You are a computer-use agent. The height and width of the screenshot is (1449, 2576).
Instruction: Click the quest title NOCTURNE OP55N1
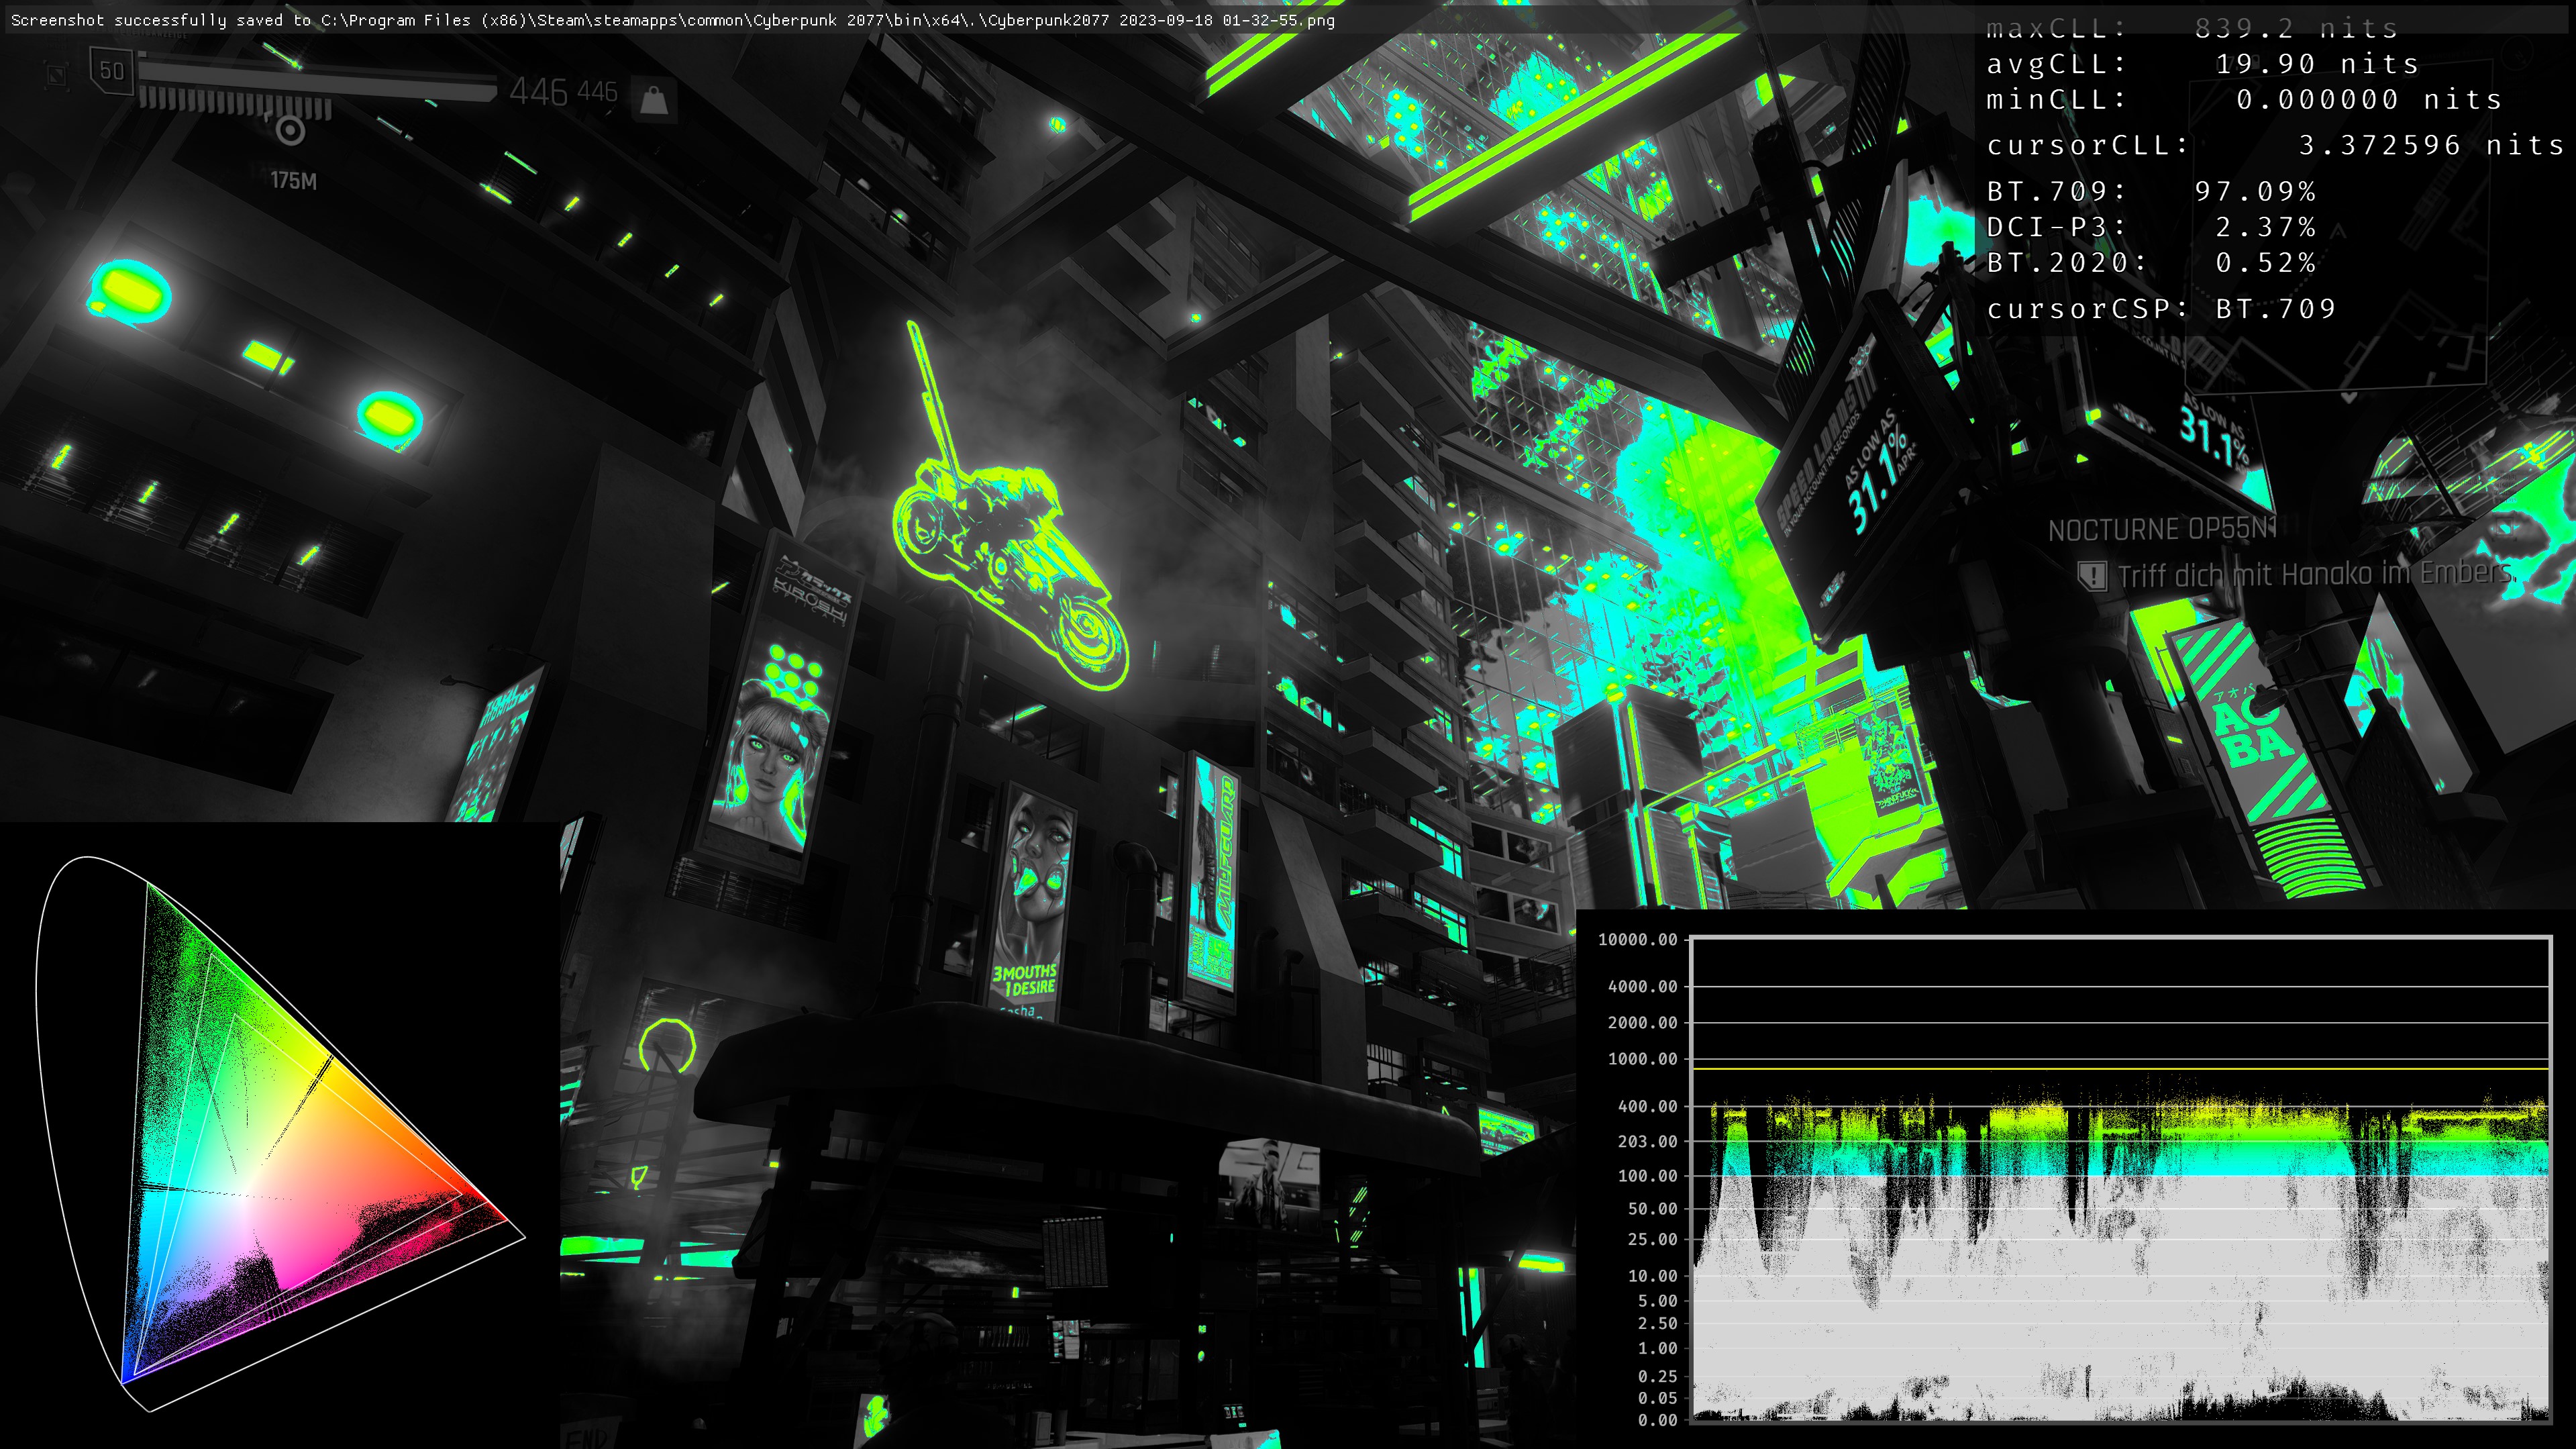[2163, 530]
